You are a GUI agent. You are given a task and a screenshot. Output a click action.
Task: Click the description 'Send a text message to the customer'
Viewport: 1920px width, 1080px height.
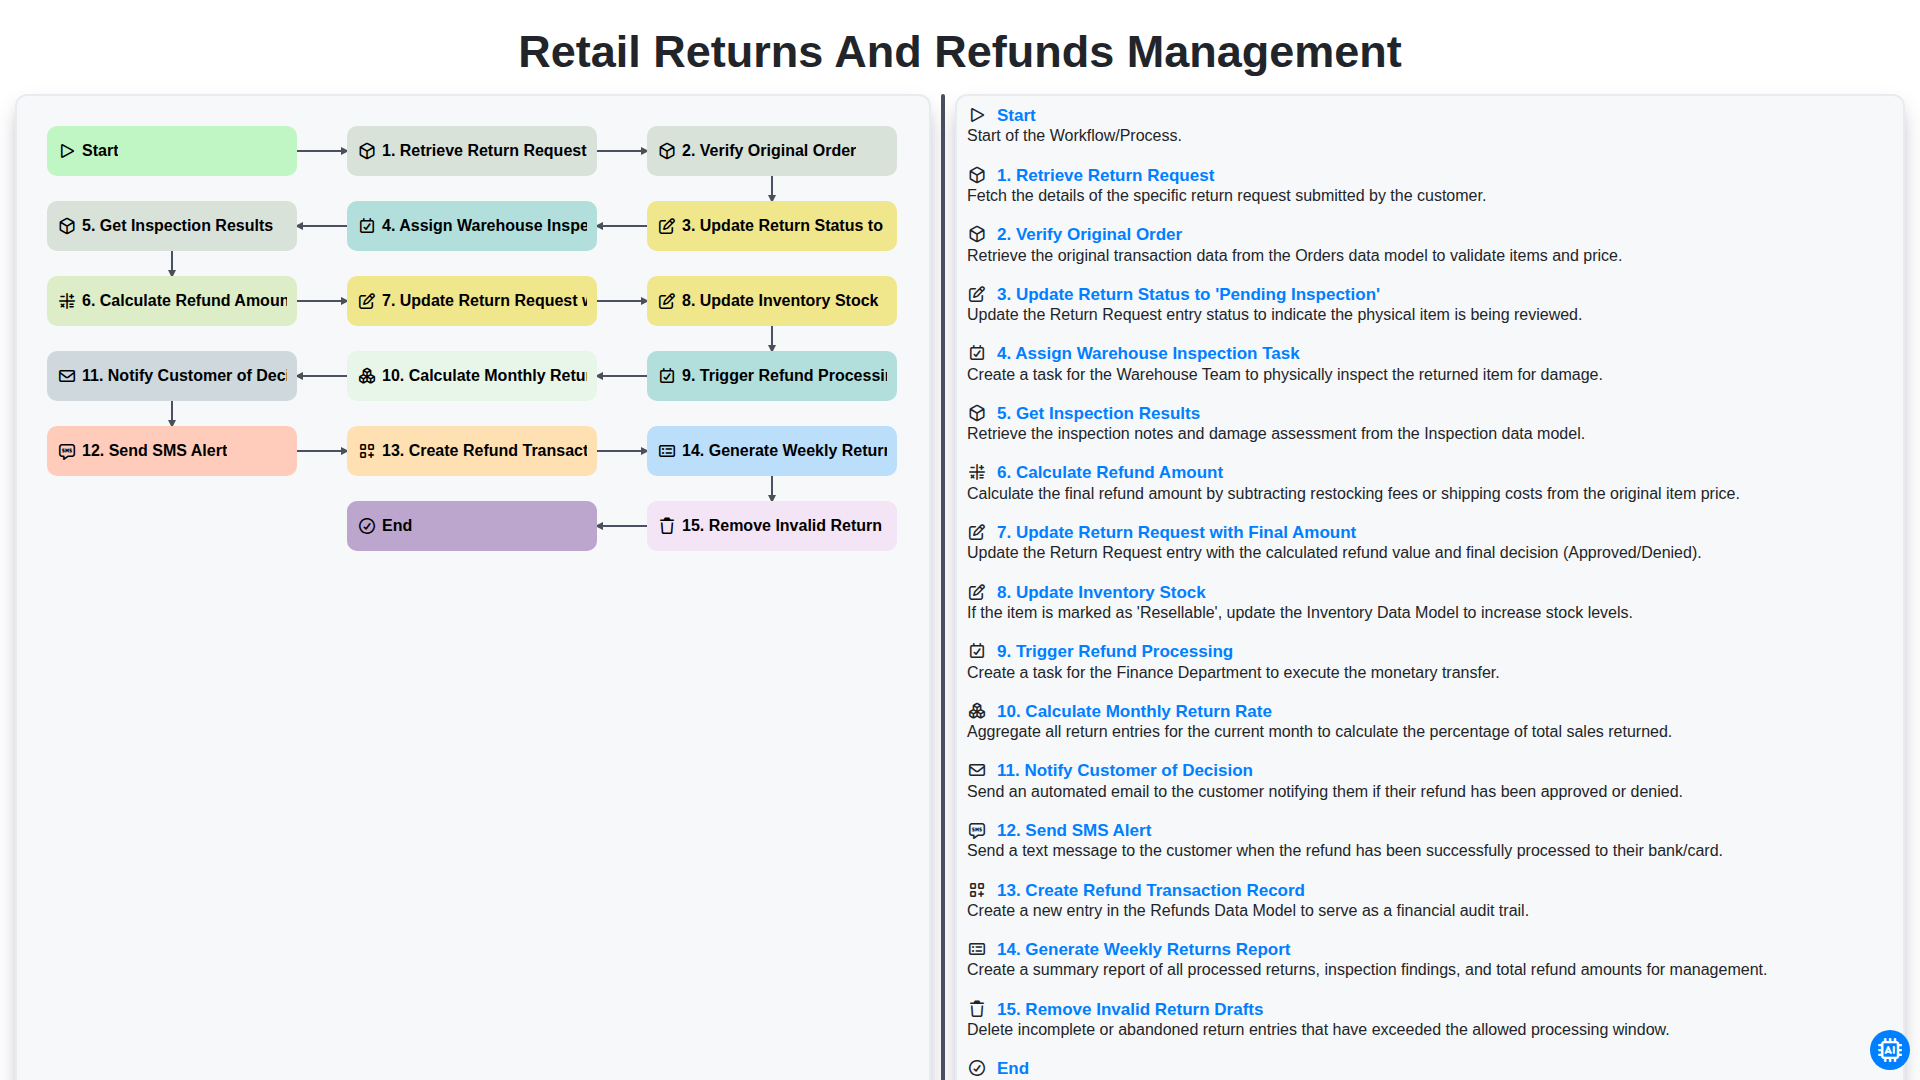[1345, 850]
